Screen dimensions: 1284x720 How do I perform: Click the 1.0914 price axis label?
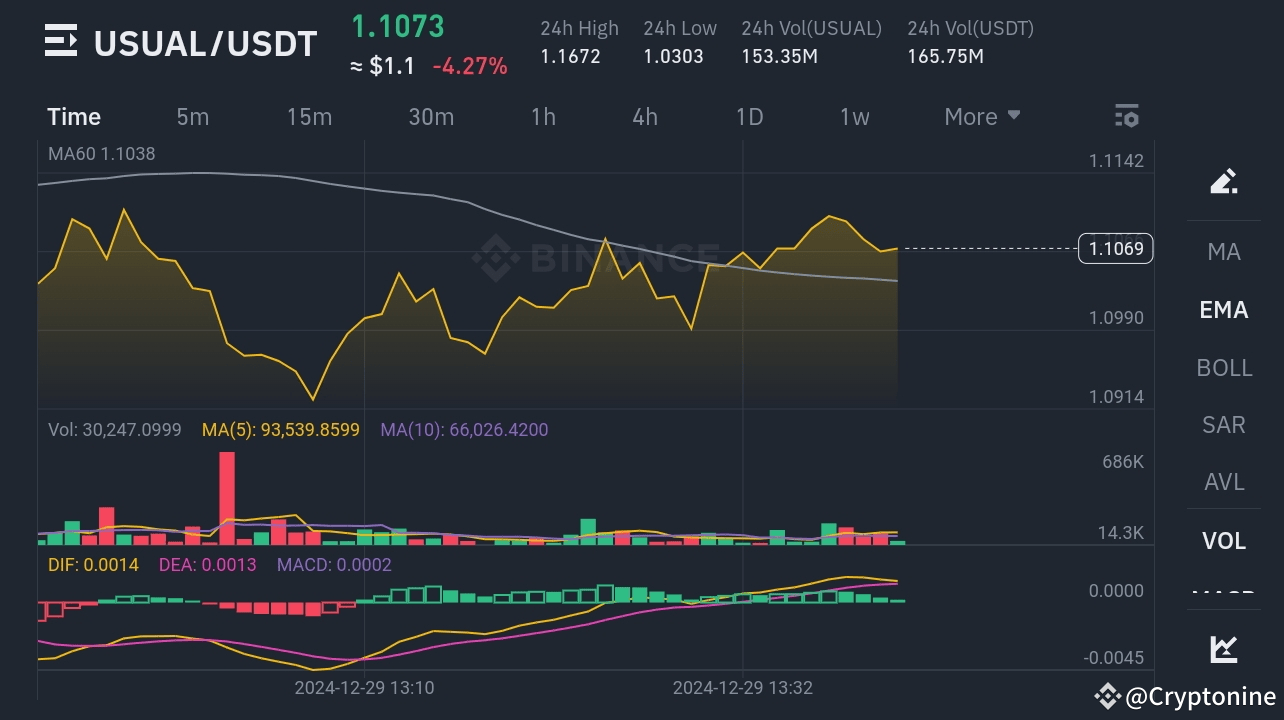[x=1116, y=397]
